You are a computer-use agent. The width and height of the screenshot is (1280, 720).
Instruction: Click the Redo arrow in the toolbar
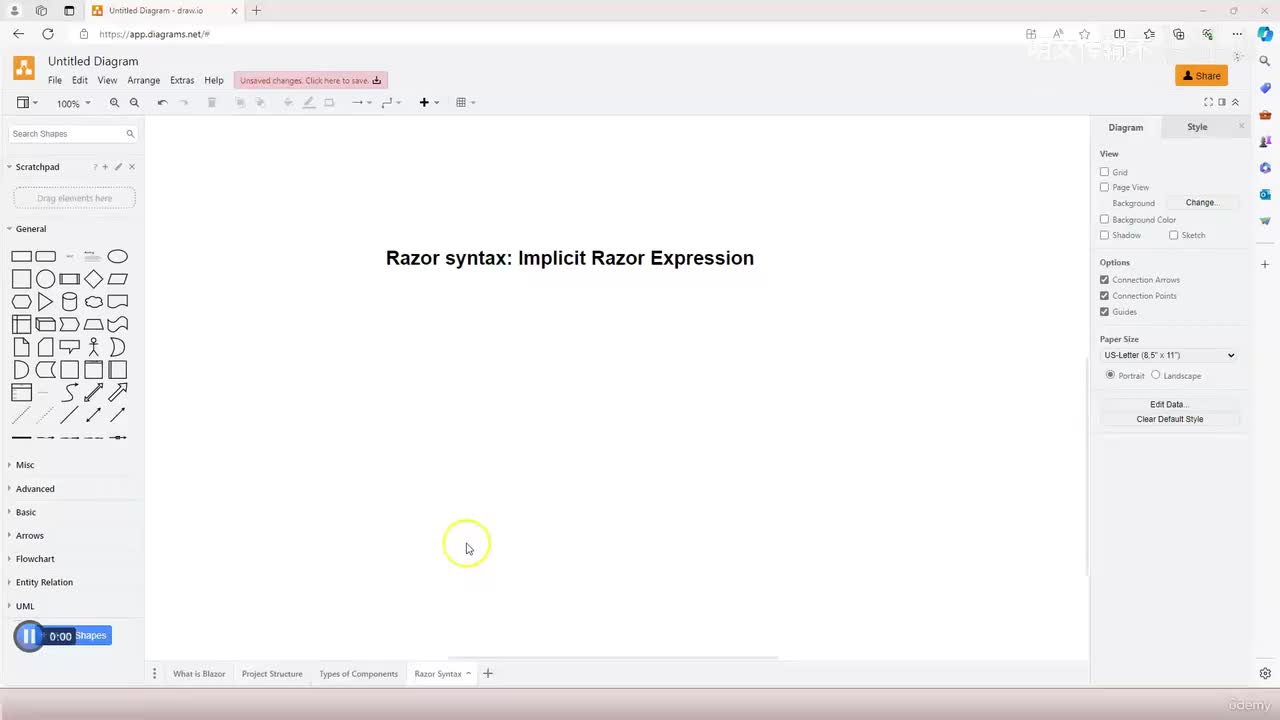(184, 103)
